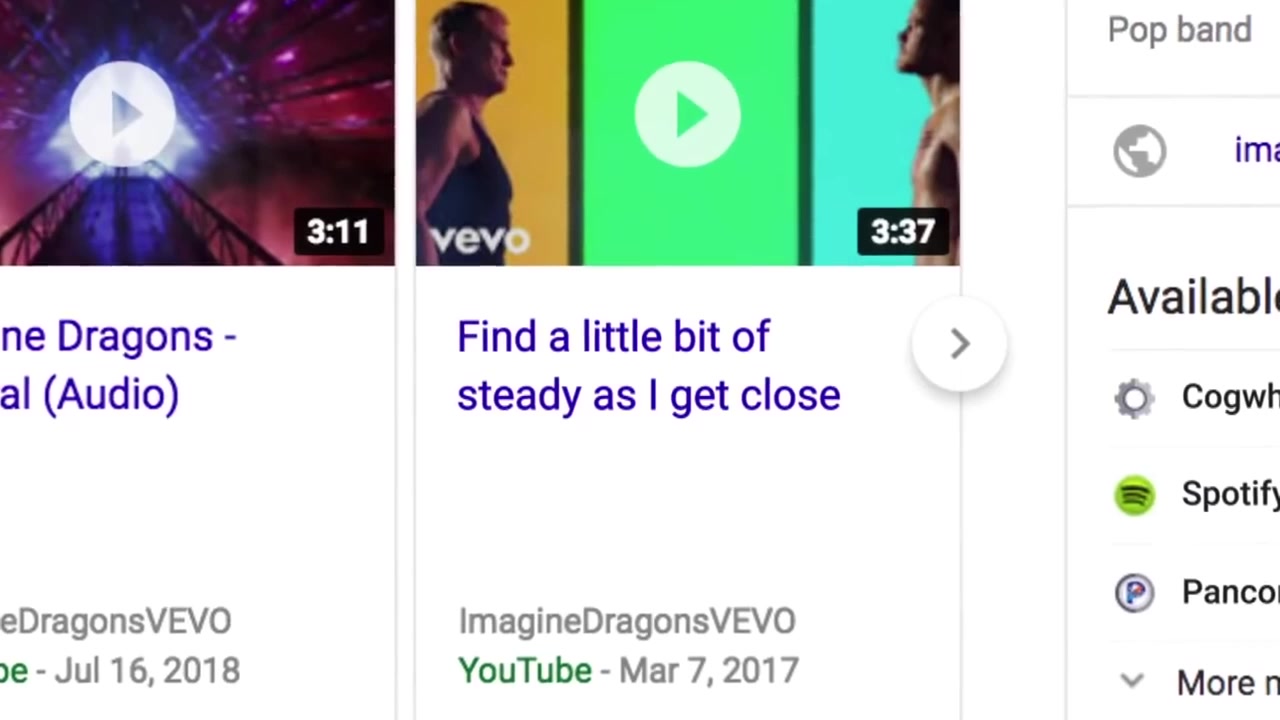Screen dimensions: 1280x720
Task: Click the Cogwheel gear icon
Action: [1134, 398]
